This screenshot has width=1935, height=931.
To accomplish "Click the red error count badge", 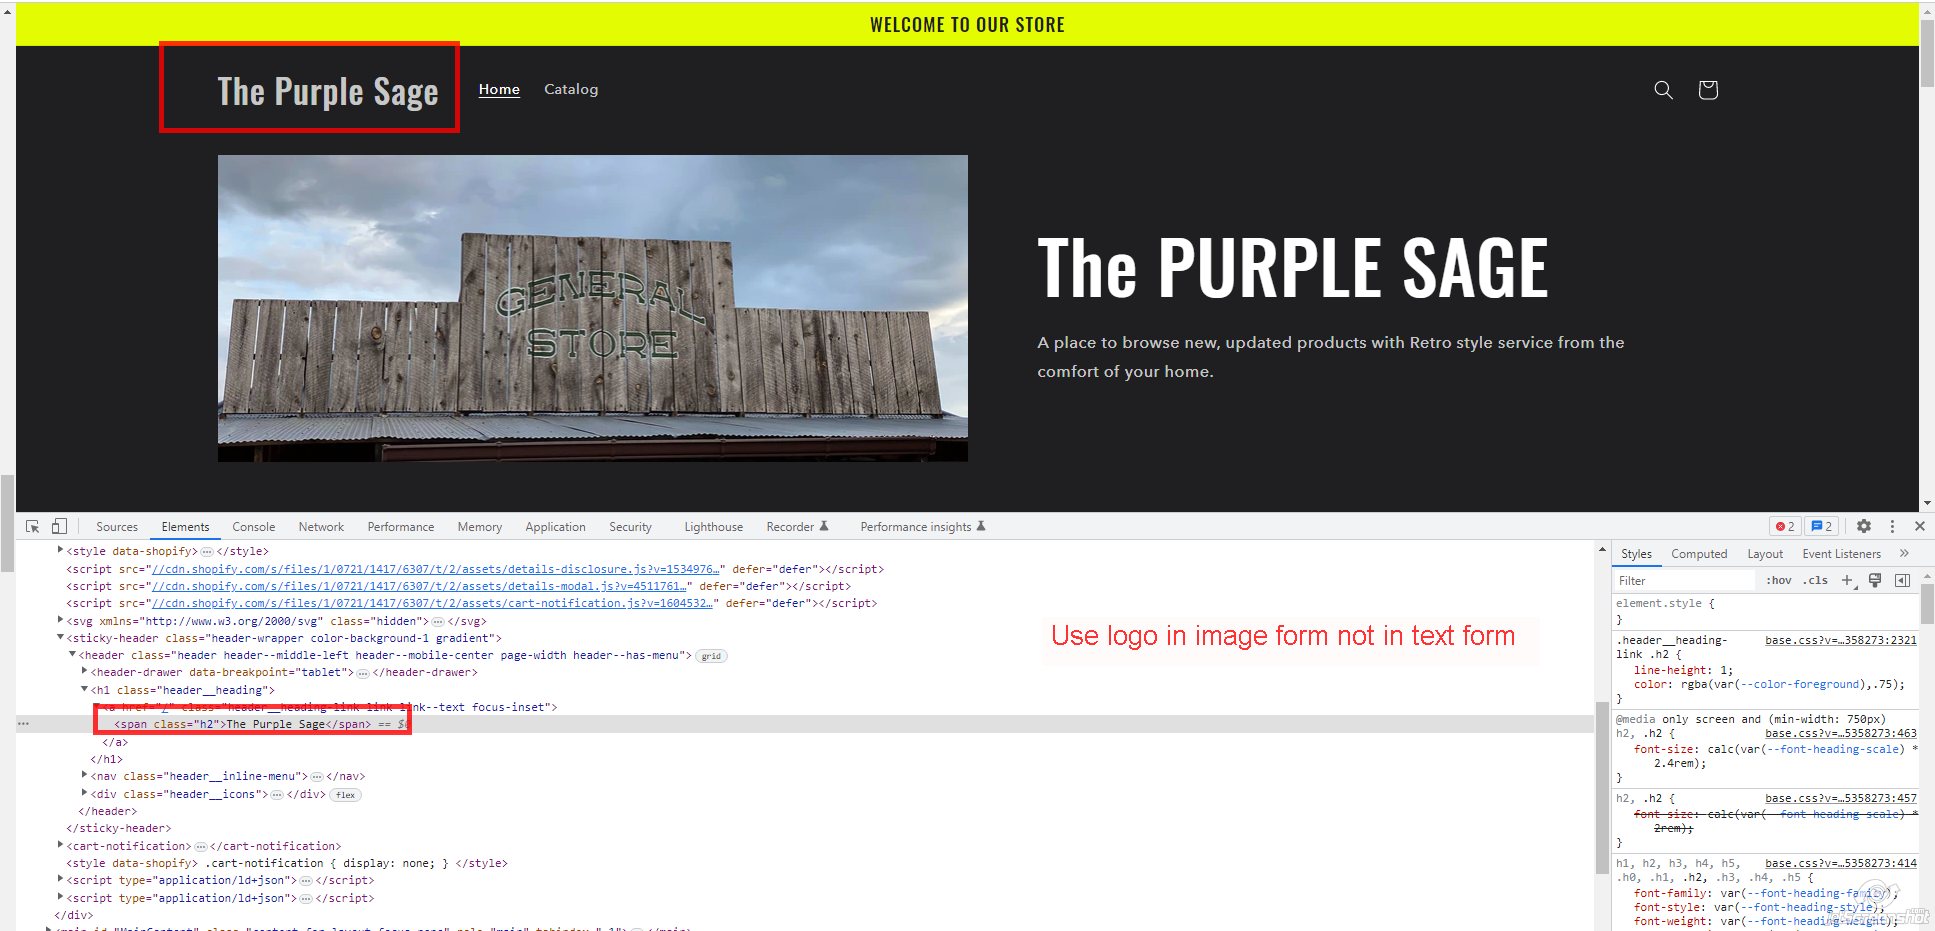I will [1785, 526].
